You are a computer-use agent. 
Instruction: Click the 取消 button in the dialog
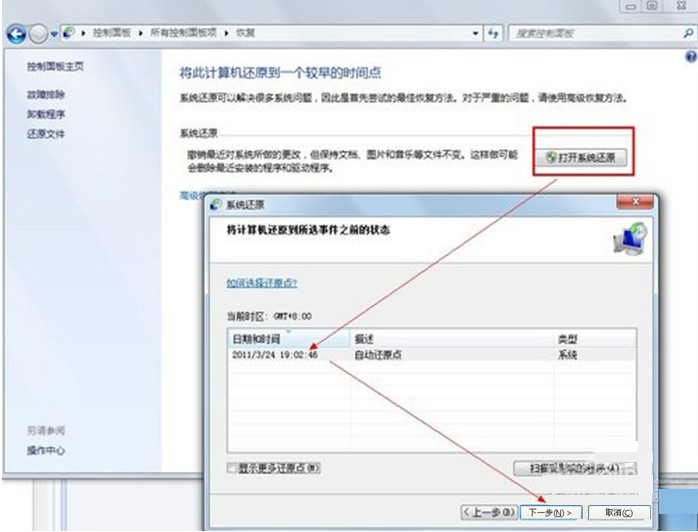coord(618,512)
